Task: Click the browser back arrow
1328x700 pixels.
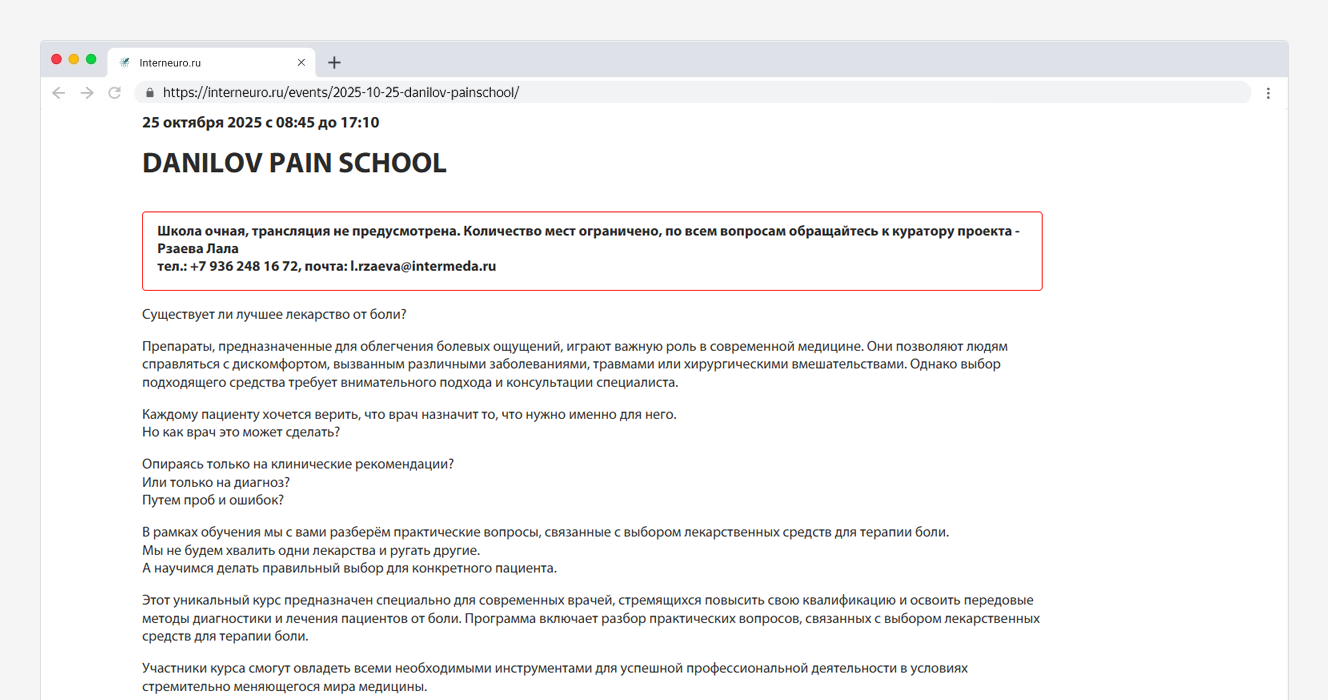Action: point(58,92)
